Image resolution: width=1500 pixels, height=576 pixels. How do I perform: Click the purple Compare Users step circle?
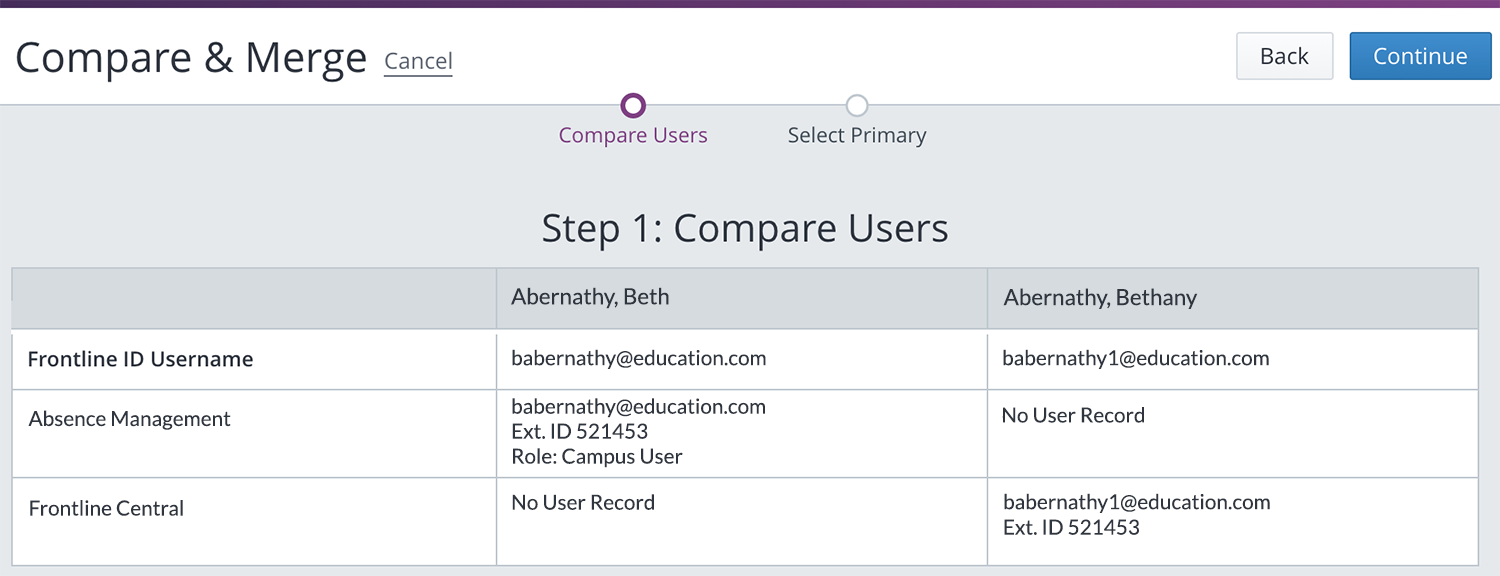coord(633,105)
